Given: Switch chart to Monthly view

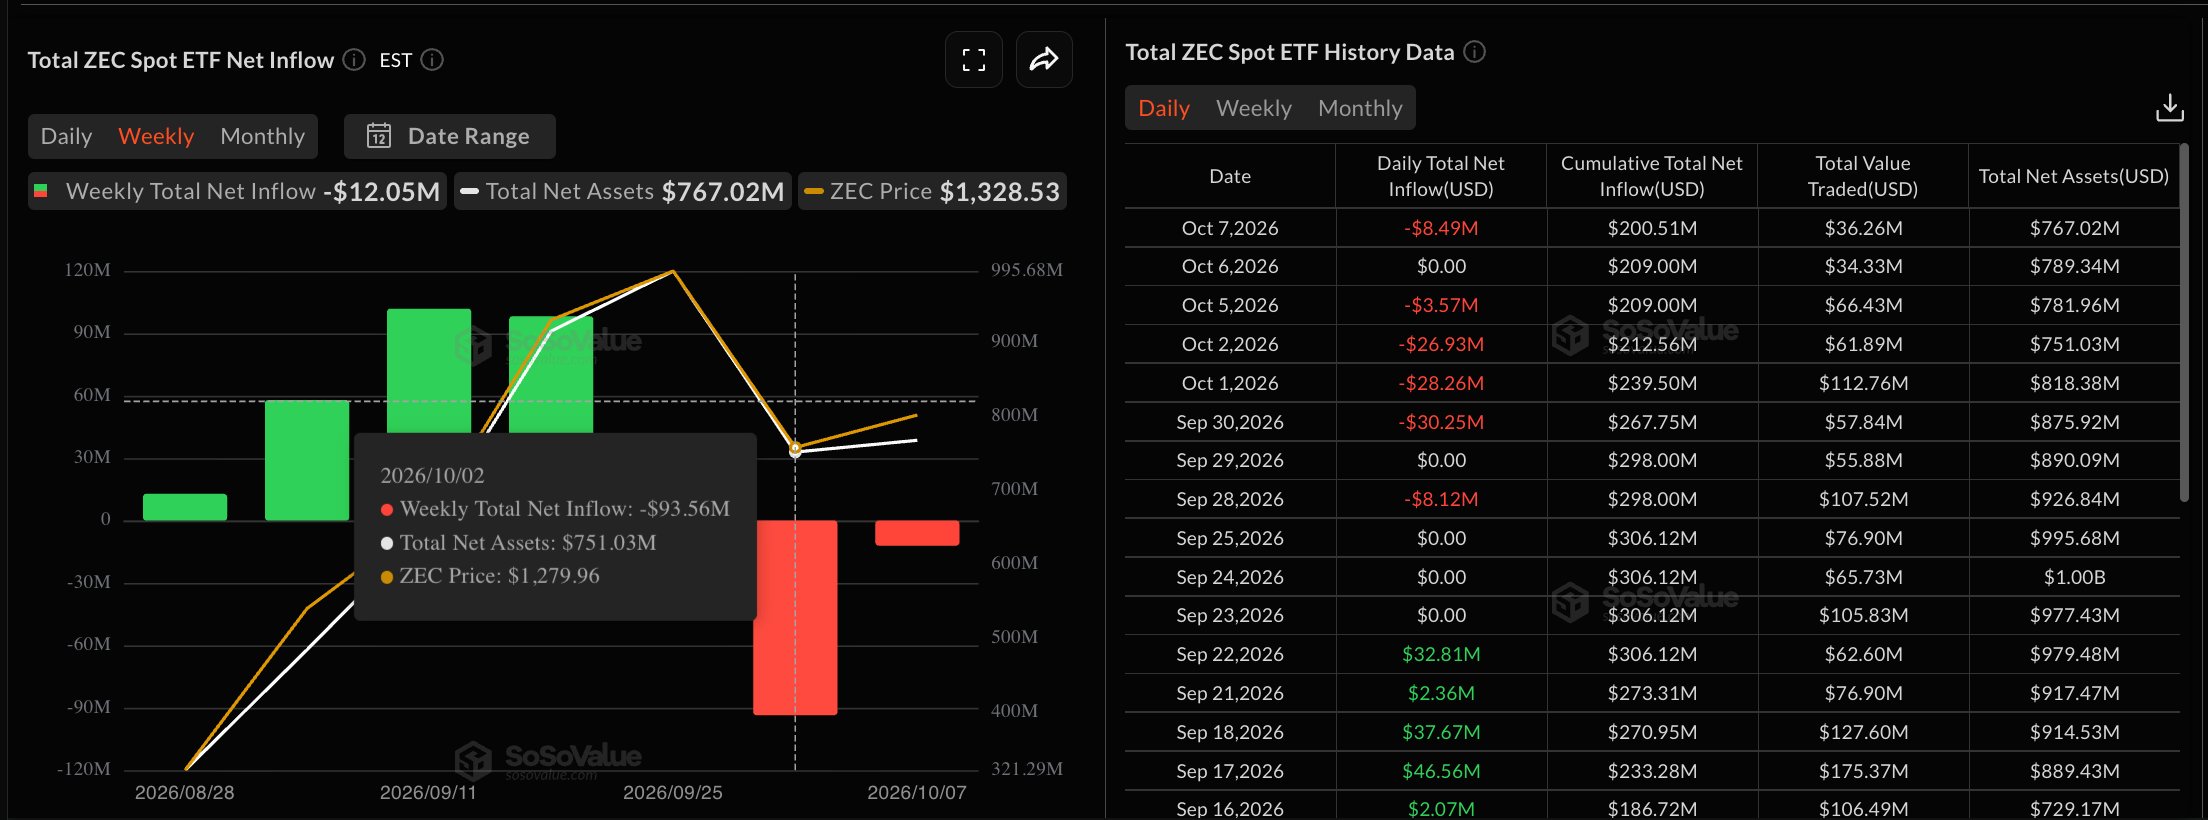Looking at the screenshot, I should point(262,136).
